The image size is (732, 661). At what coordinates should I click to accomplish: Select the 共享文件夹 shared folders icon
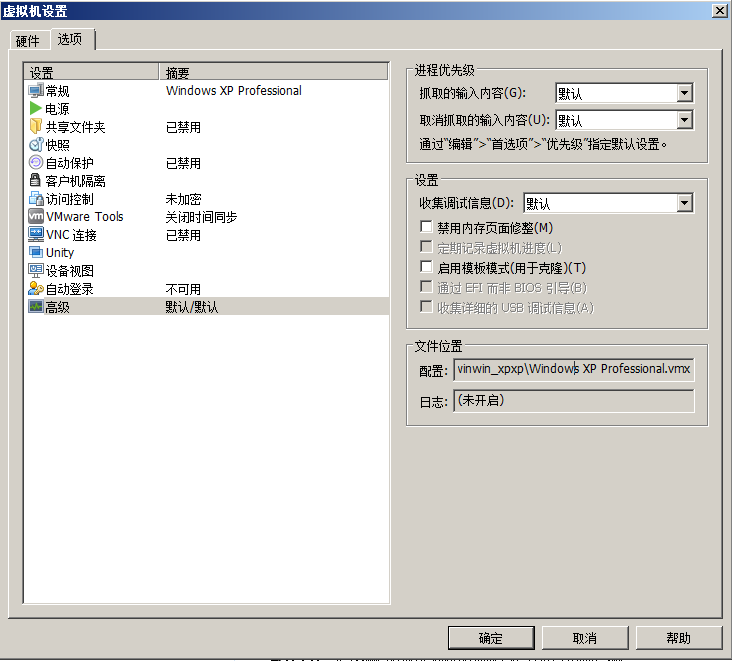tap(35, 127)
